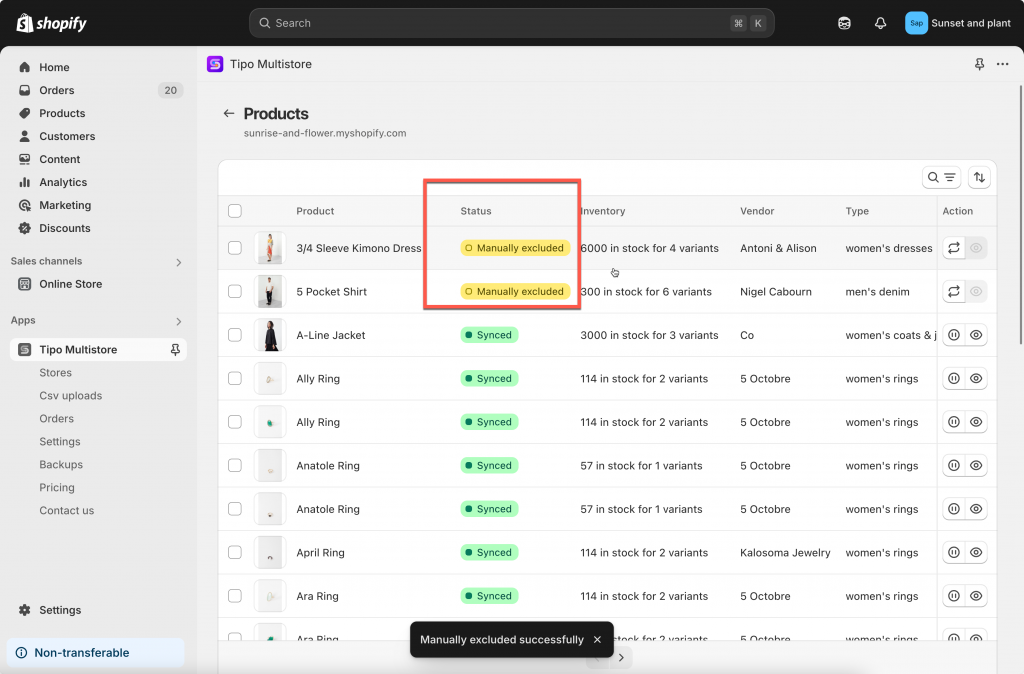Image resolution: width=1024 pixels, height=674 pixels.
Task: Click the page vertical scrollbar
Action: [1021, 215]
